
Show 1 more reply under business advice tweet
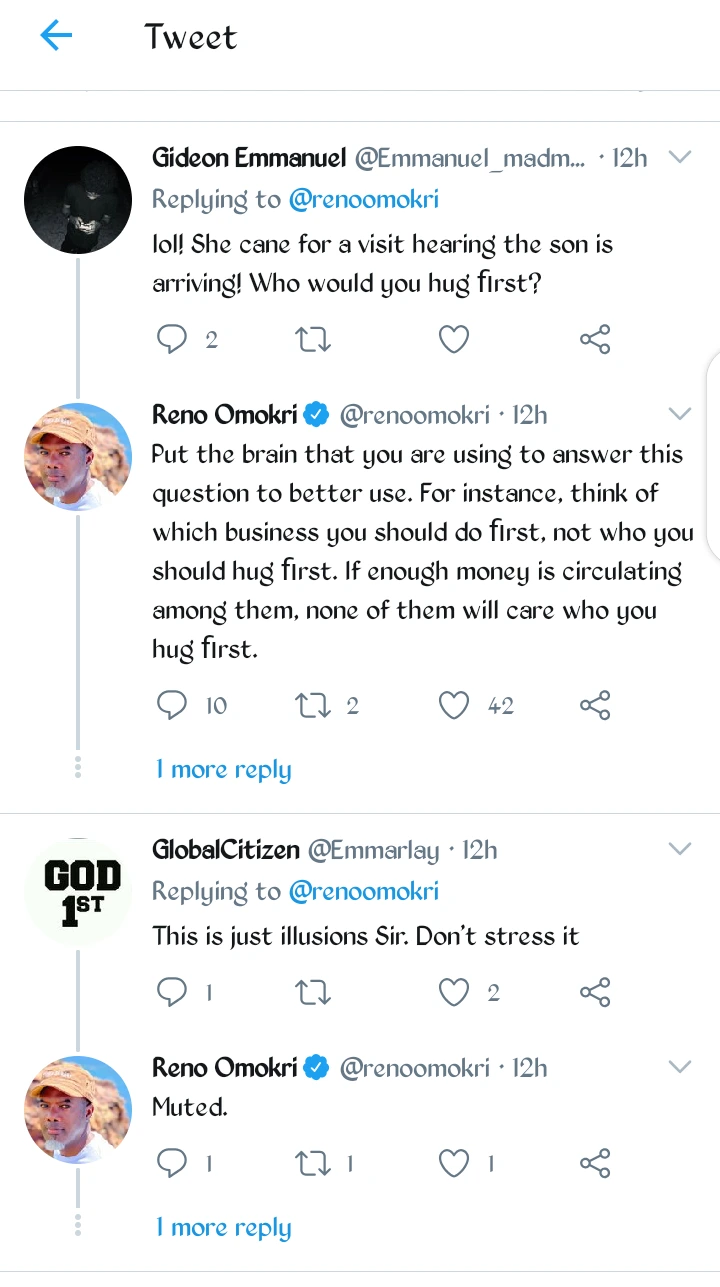click(x=223, y=770)
